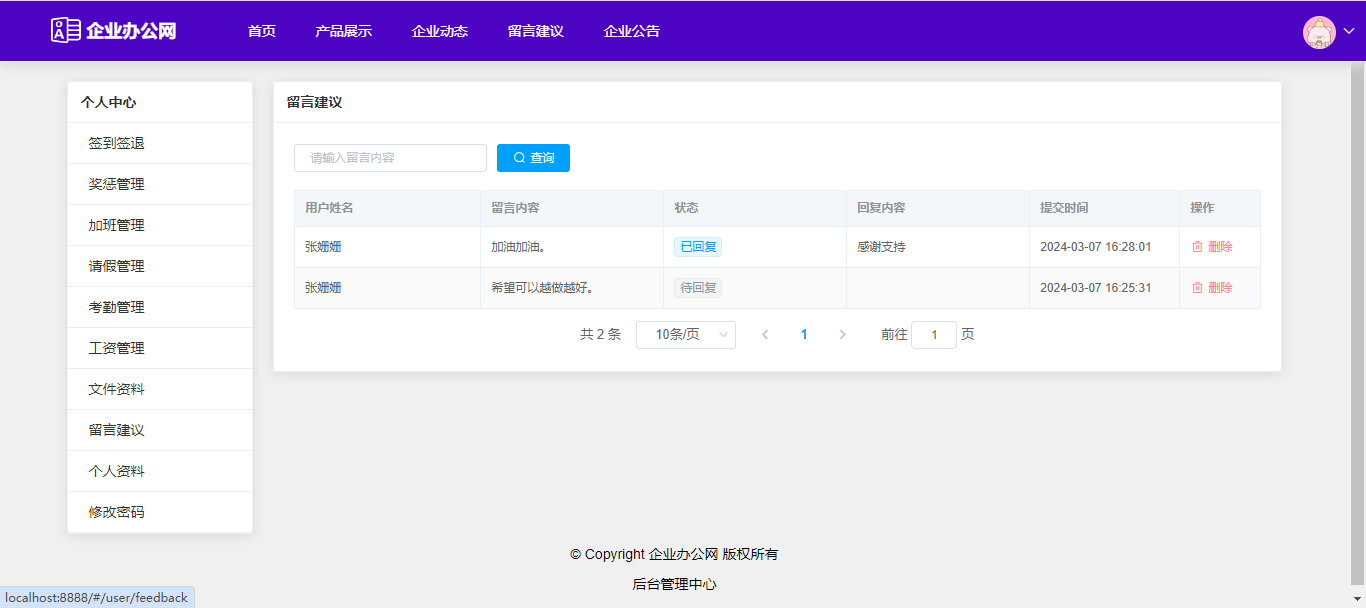Delete the 希望可以越做越好 feedback row
Image resolution: width=1366 pixels, height=608 pixels.
(1212, 288)
